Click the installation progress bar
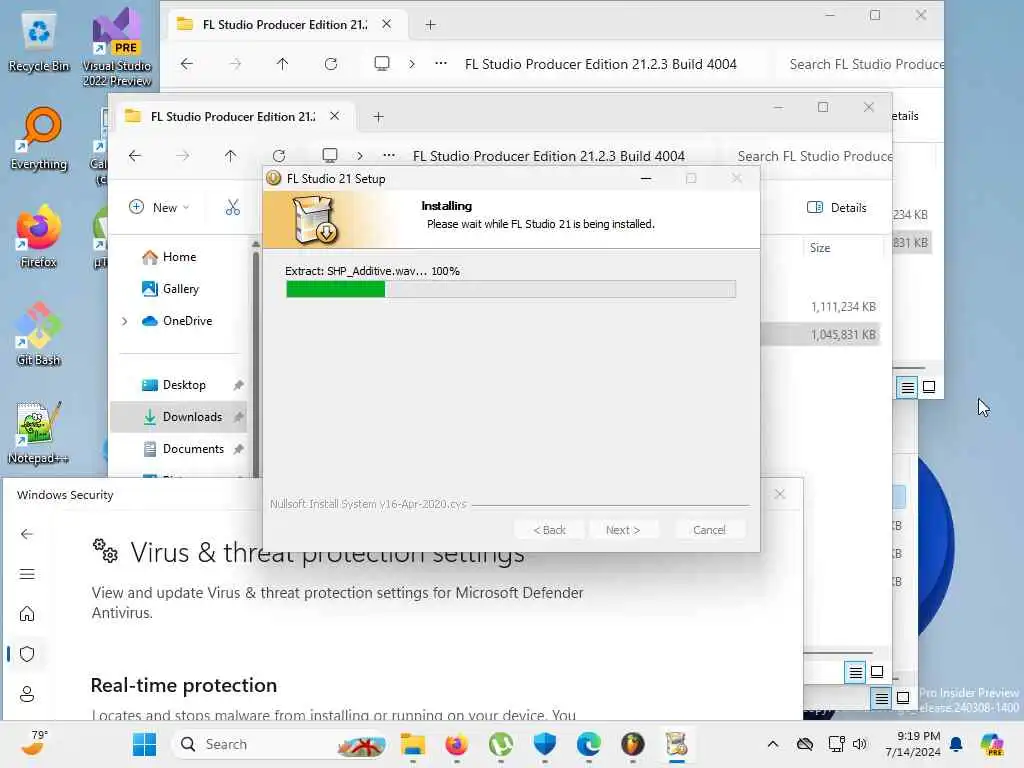 [511, 289]
